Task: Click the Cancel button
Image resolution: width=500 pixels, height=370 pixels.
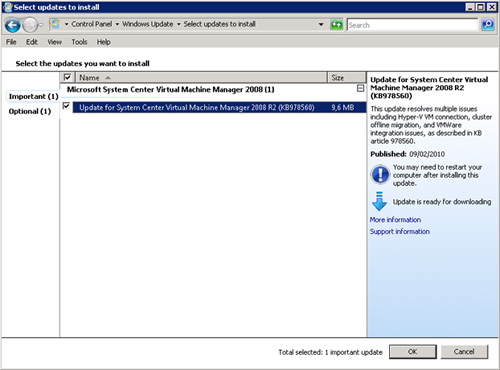Action: (x=464, y=352)
